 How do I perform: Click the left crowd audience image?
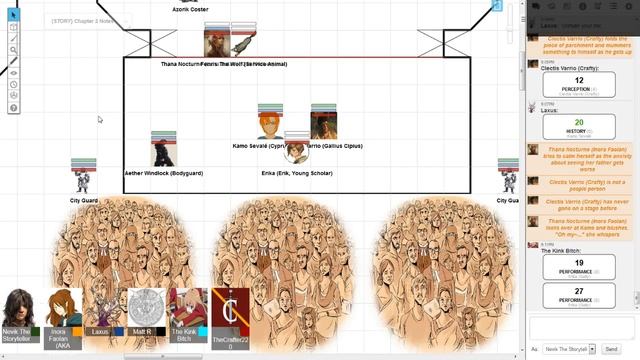[x=123, y=273]
